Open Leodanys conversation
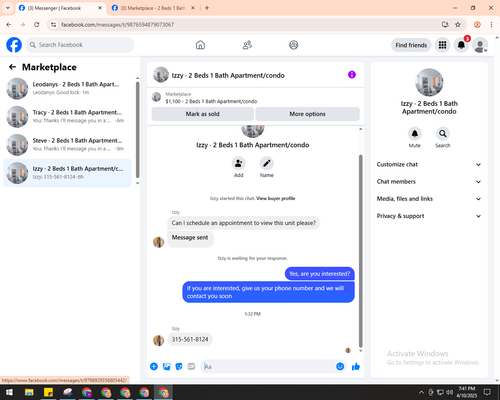This screenshot has height=400, width=500. 67,89
